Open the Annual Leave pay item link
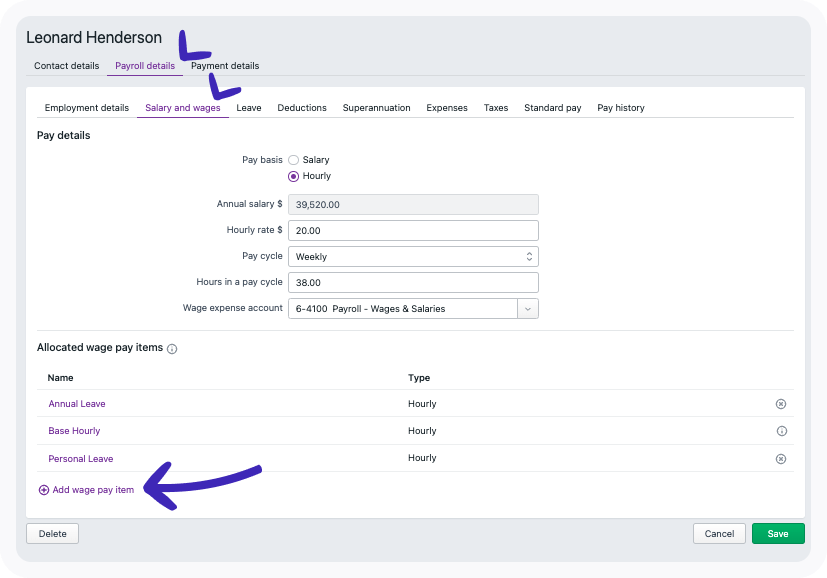Viewport: 827px width, 578px height. [77, 404]
